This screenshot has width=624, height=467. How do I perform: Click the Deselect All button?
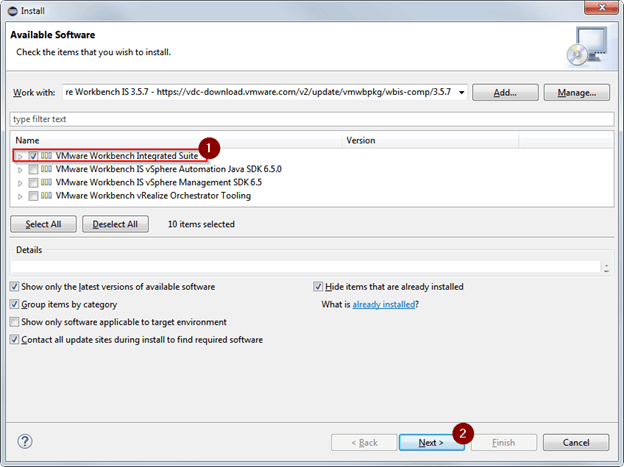click(x=115, y=224)
